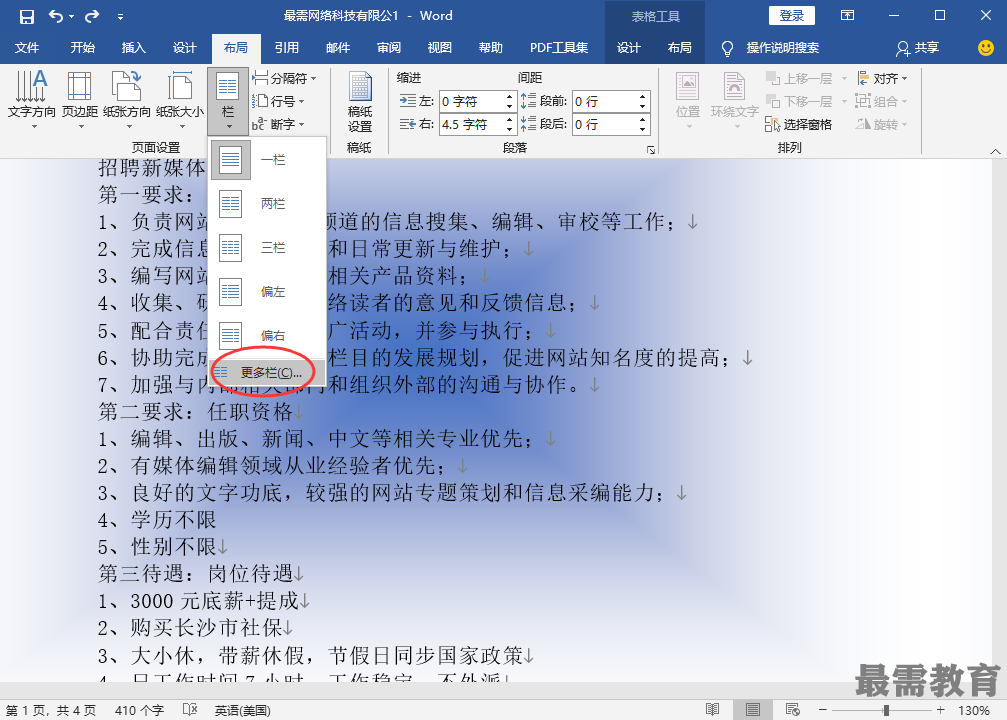Open the 文件 file tab
Image resolution: width=1007 pixels, height=720 pixels.
click(27, 48)
